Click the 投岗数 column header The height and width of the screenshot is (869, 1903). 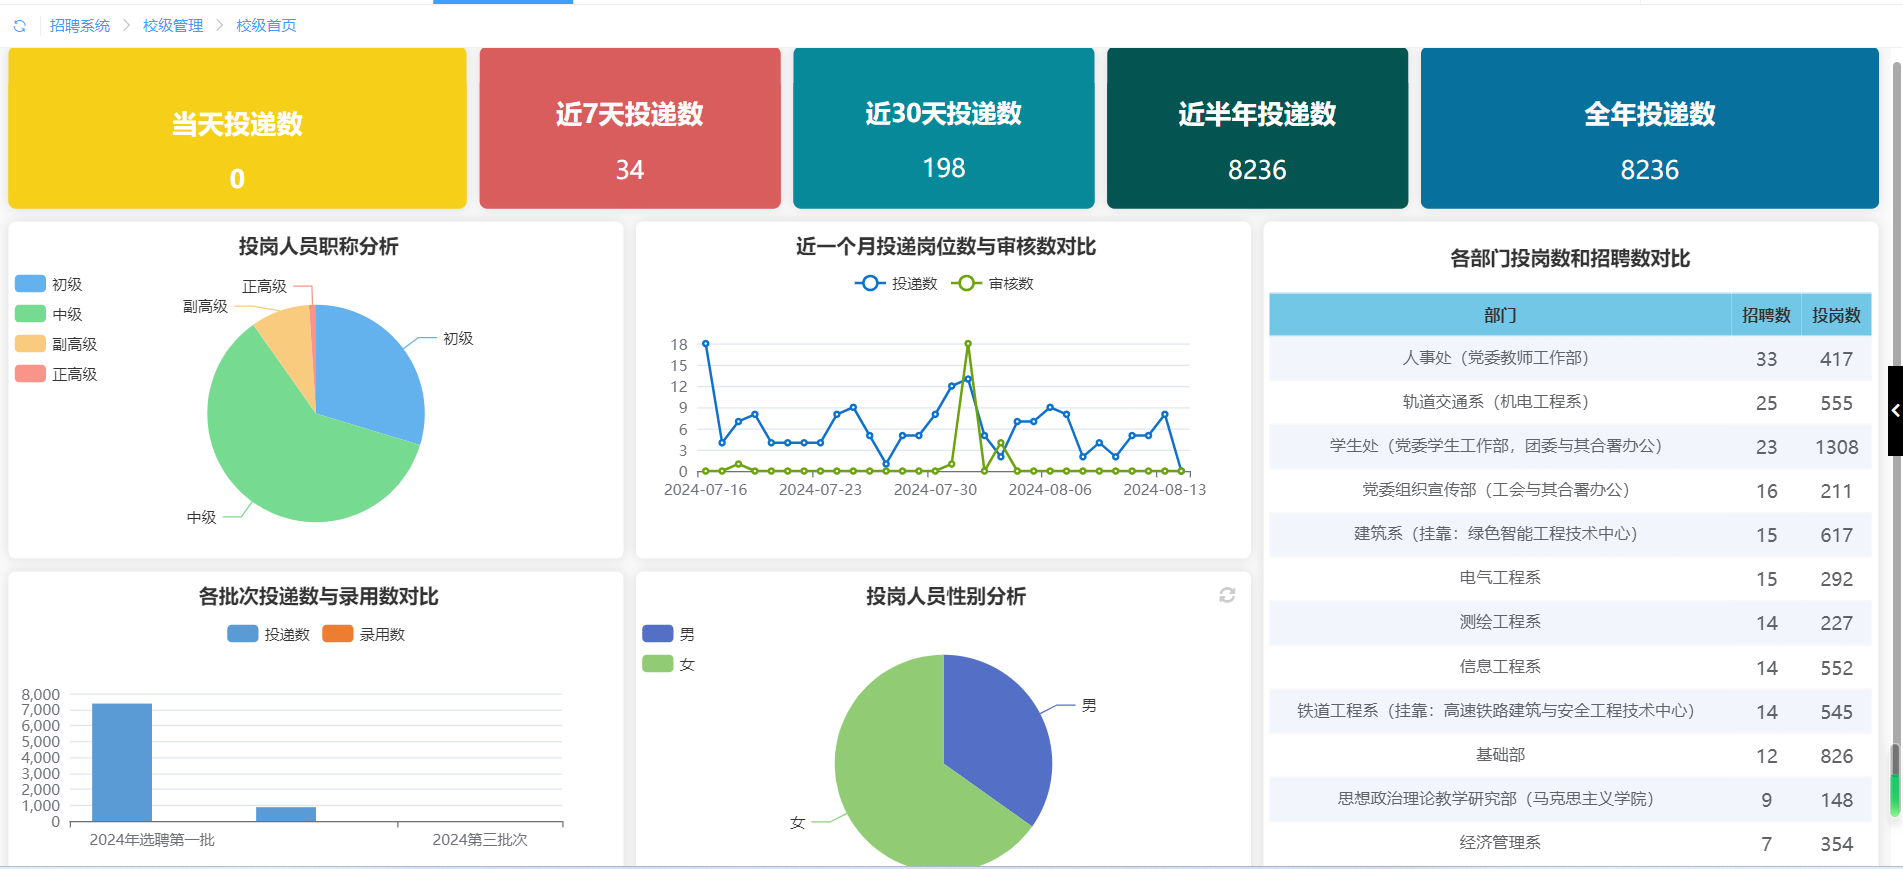click(1836, 315)
